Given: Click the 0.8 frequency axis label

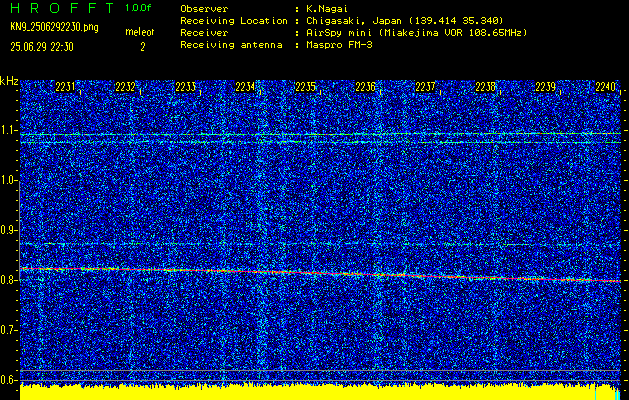Looking at the screenshot, I should pos(9,280).
